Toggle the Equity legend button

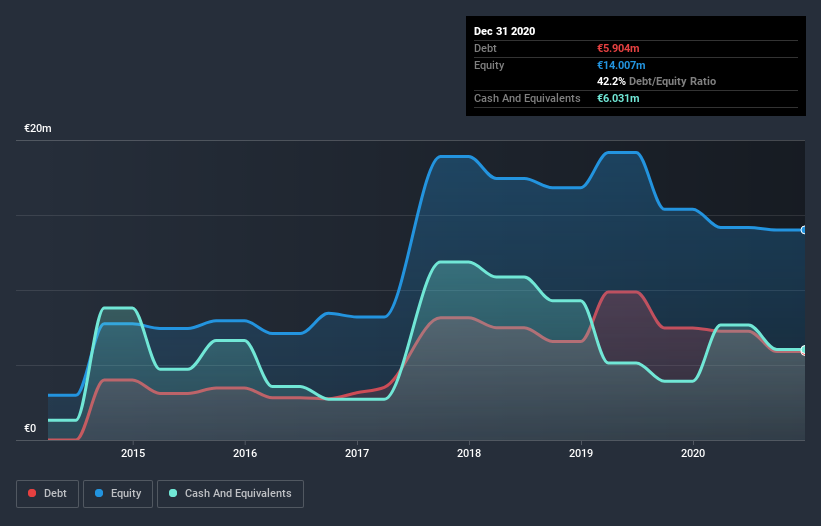(x=118, y=494)
